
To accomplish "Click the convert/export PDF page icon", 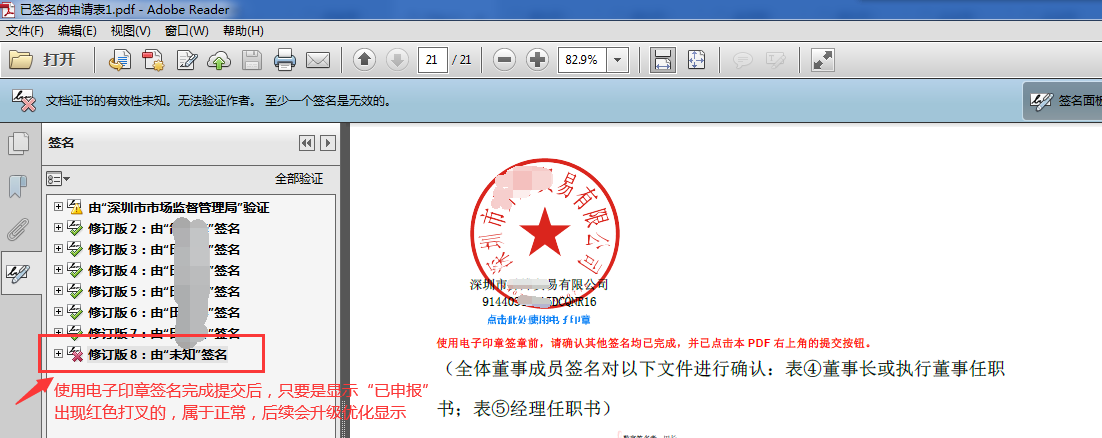I will point(119,60).
